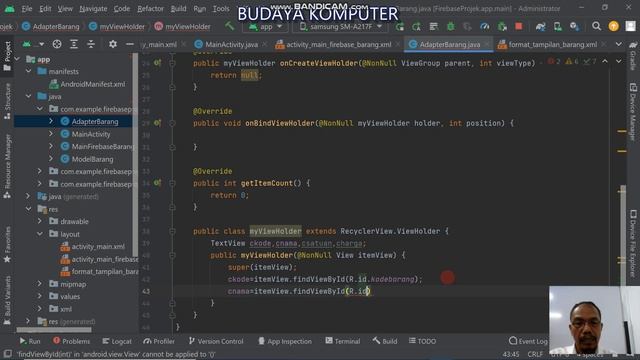
Task: Switch to MainActivity.java tab
Action: [231, 44]
